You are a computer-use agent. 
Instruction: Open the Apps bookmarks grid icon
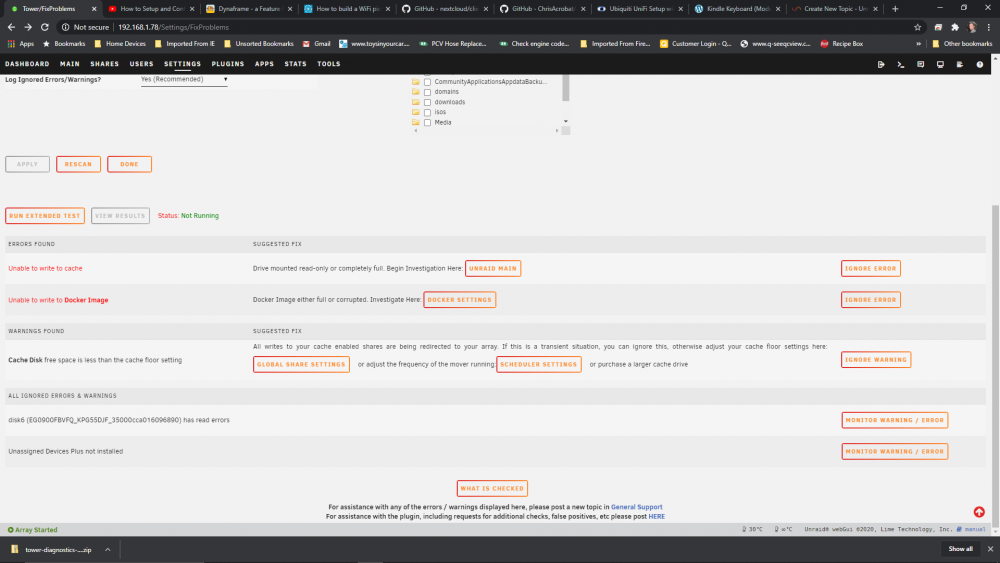tap(11, 44)
